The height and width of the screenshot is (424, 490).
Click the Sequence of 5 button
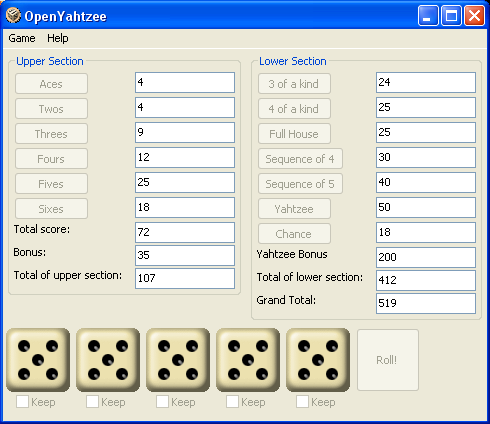[x=300, y=184]
